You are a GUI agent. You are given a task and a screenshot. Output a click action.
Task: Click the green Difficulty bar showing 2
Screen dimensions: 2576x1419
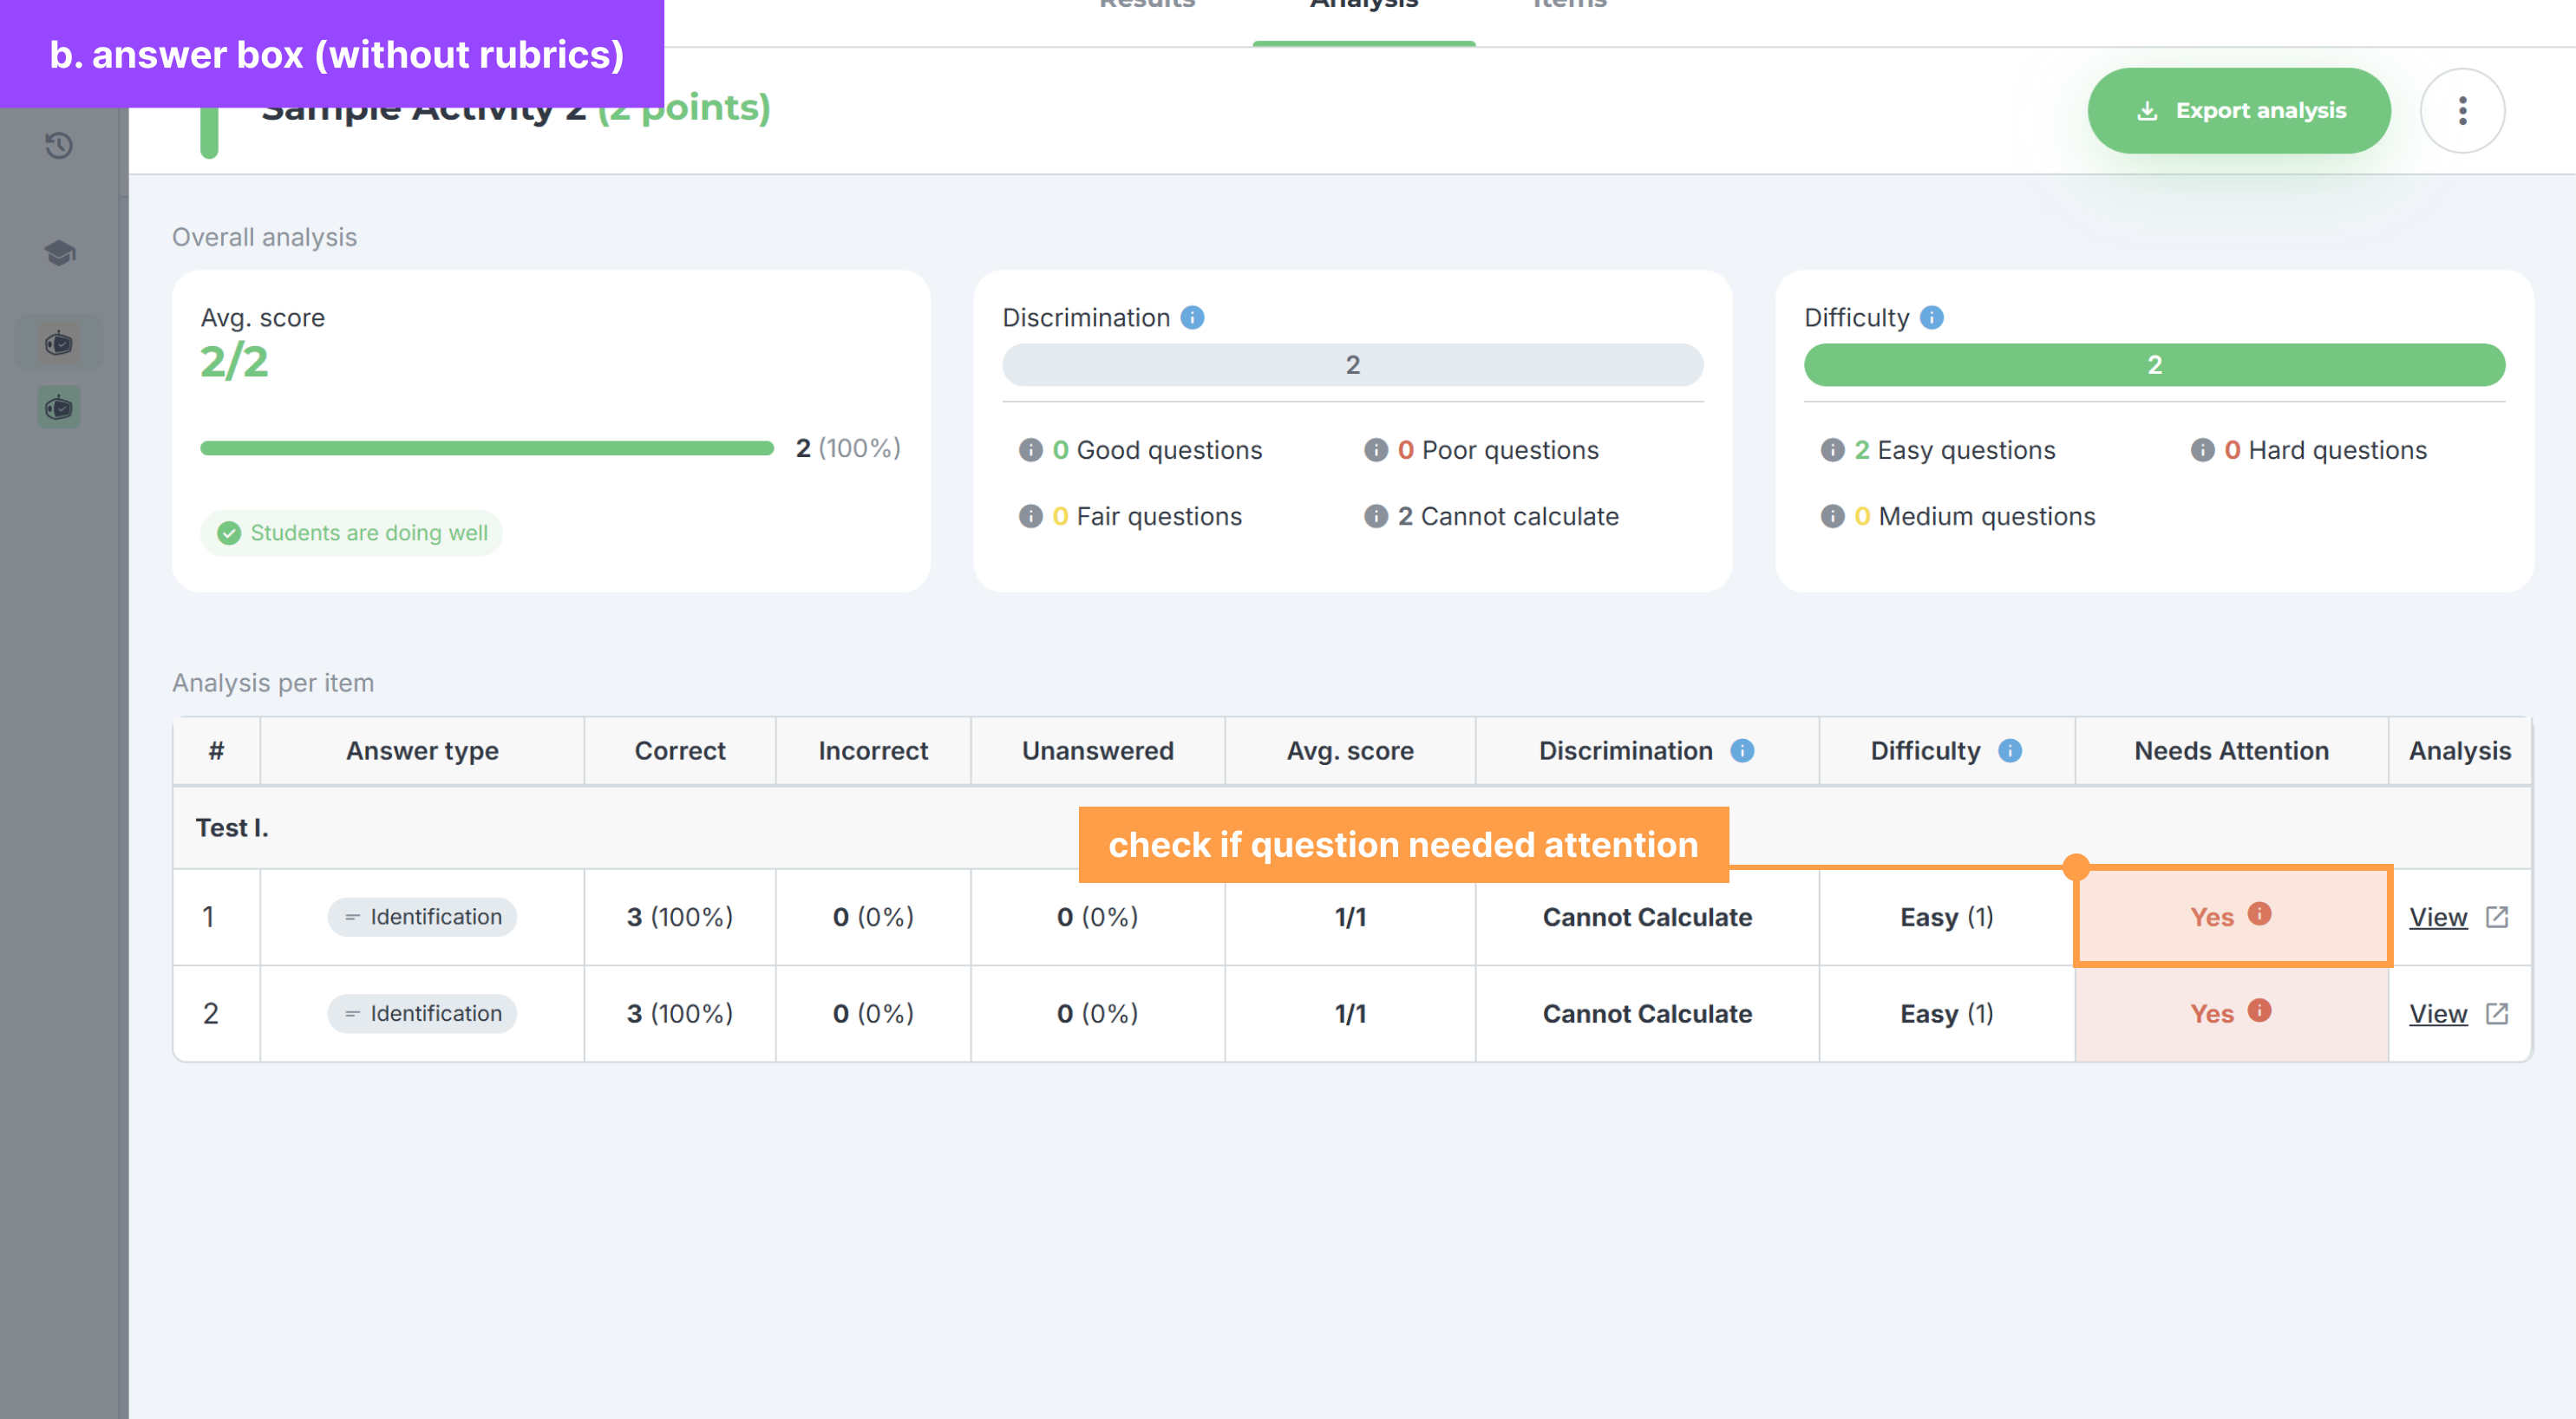coord(2153,365)
